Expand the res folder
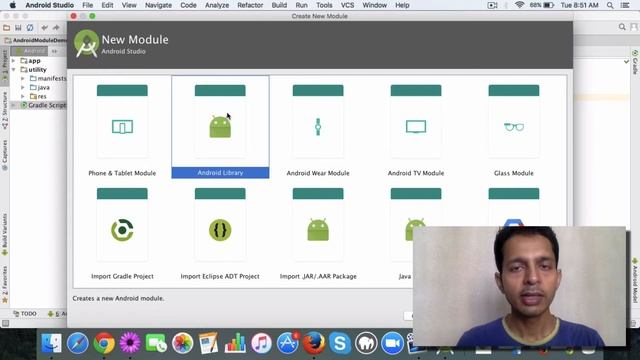Image resolution: width=640 pixels, height=360 pixels. [x=23, y=96]
